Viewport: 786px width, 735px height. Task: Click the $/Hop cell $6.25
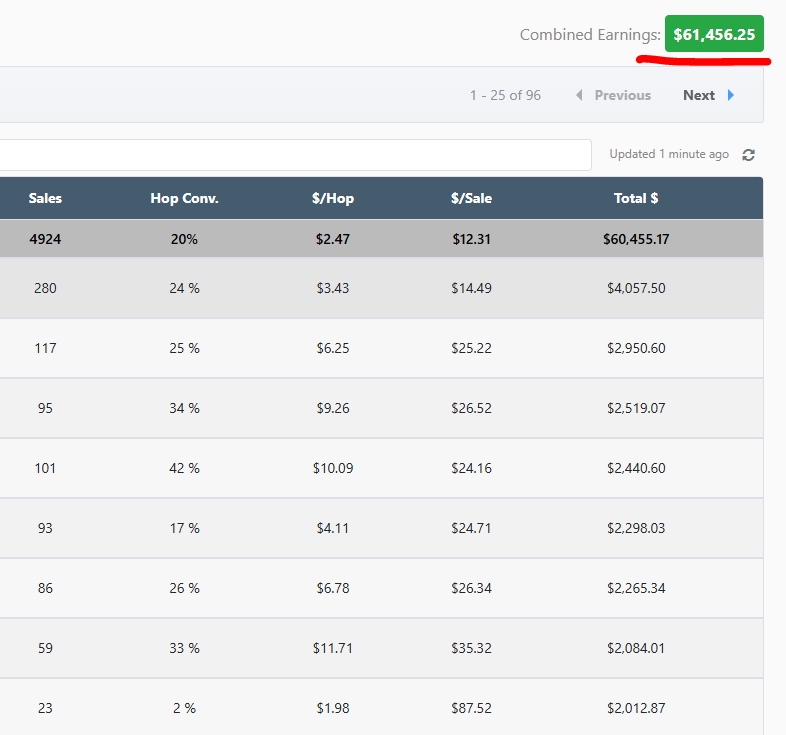coord(333,348)
